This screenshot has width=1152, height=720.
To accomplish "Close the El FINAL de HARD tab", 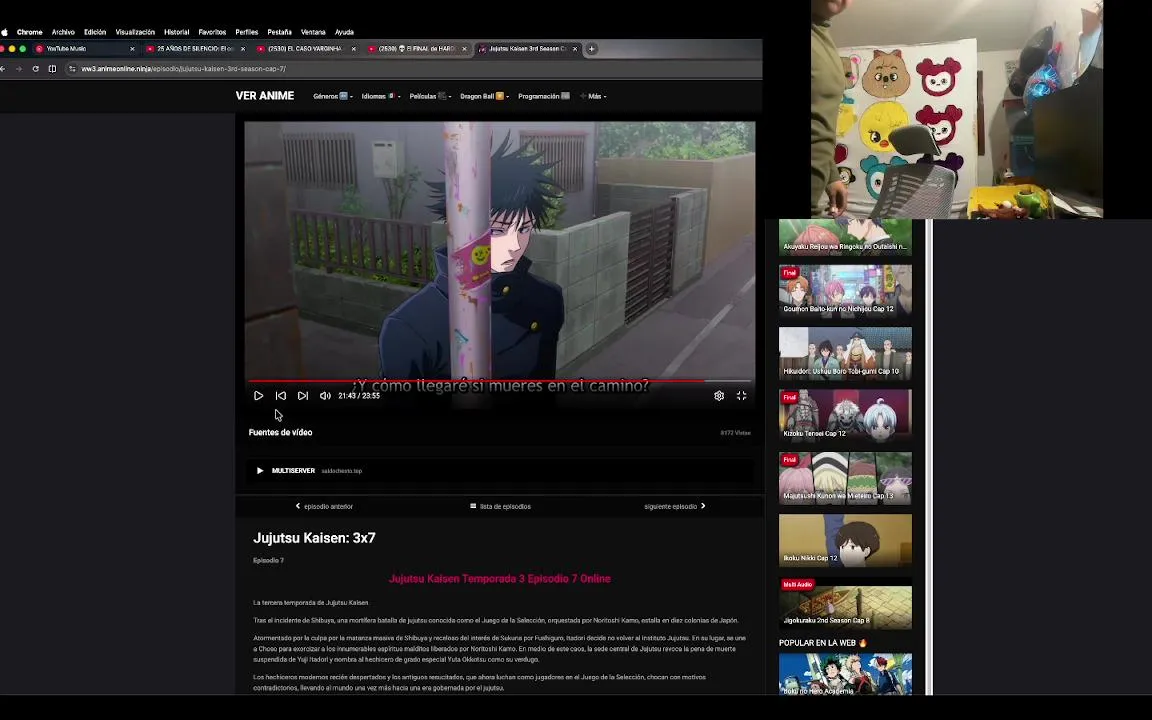I will click(x=464, y=48).
